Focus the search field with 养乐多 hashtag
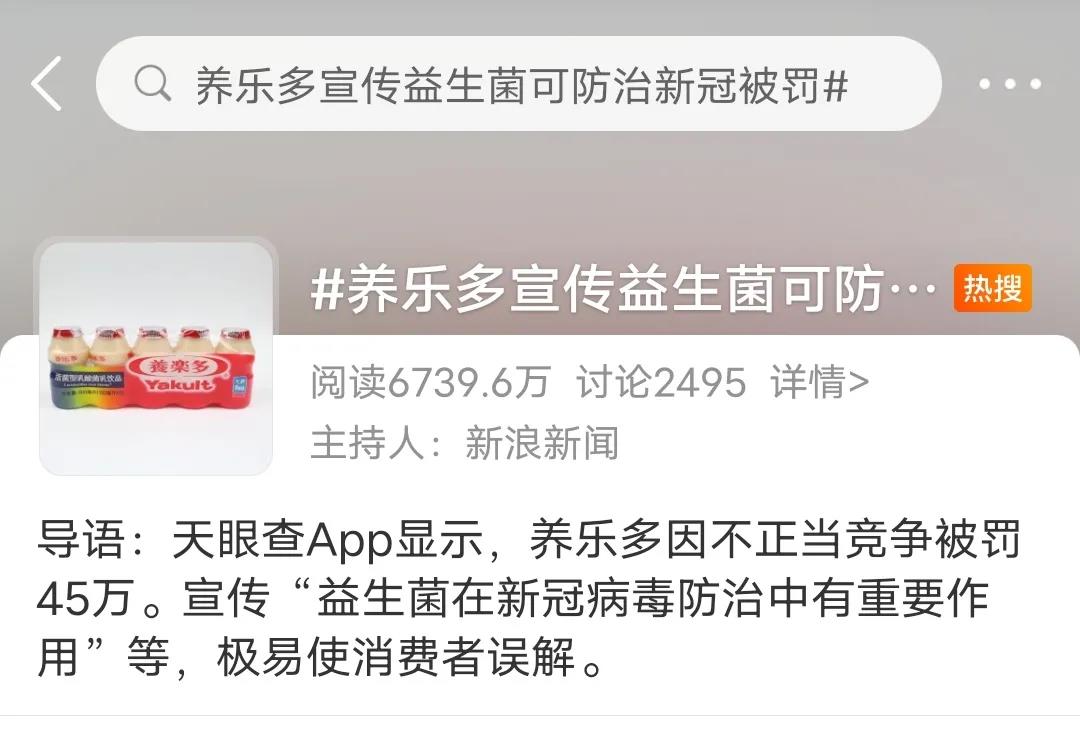 coord(519,84)
